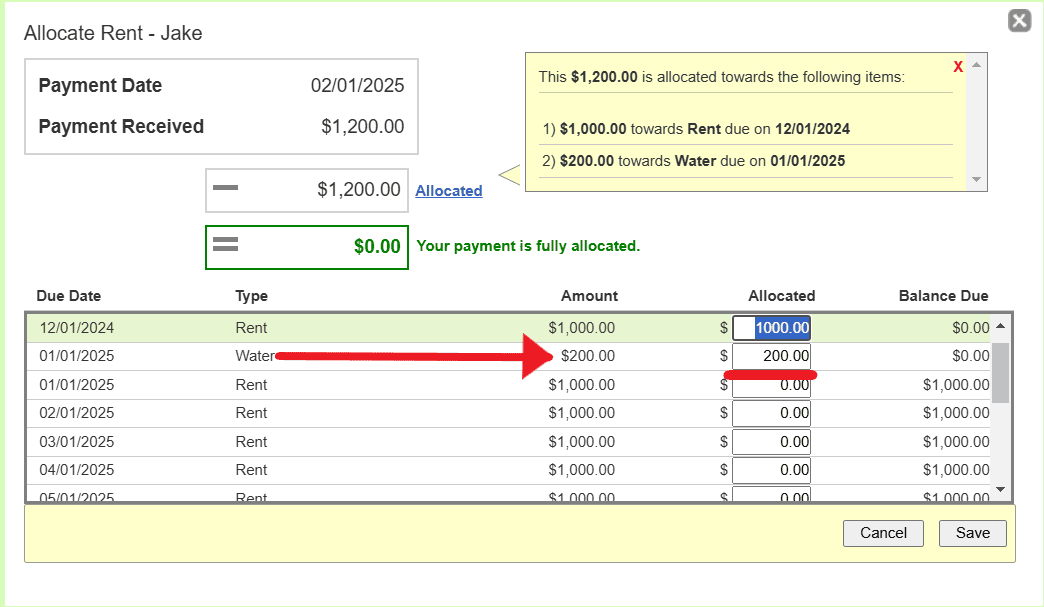Click allocated field for 01/01/2025 Rent
The image size is (1044, 607).
[x=771, y=385]
